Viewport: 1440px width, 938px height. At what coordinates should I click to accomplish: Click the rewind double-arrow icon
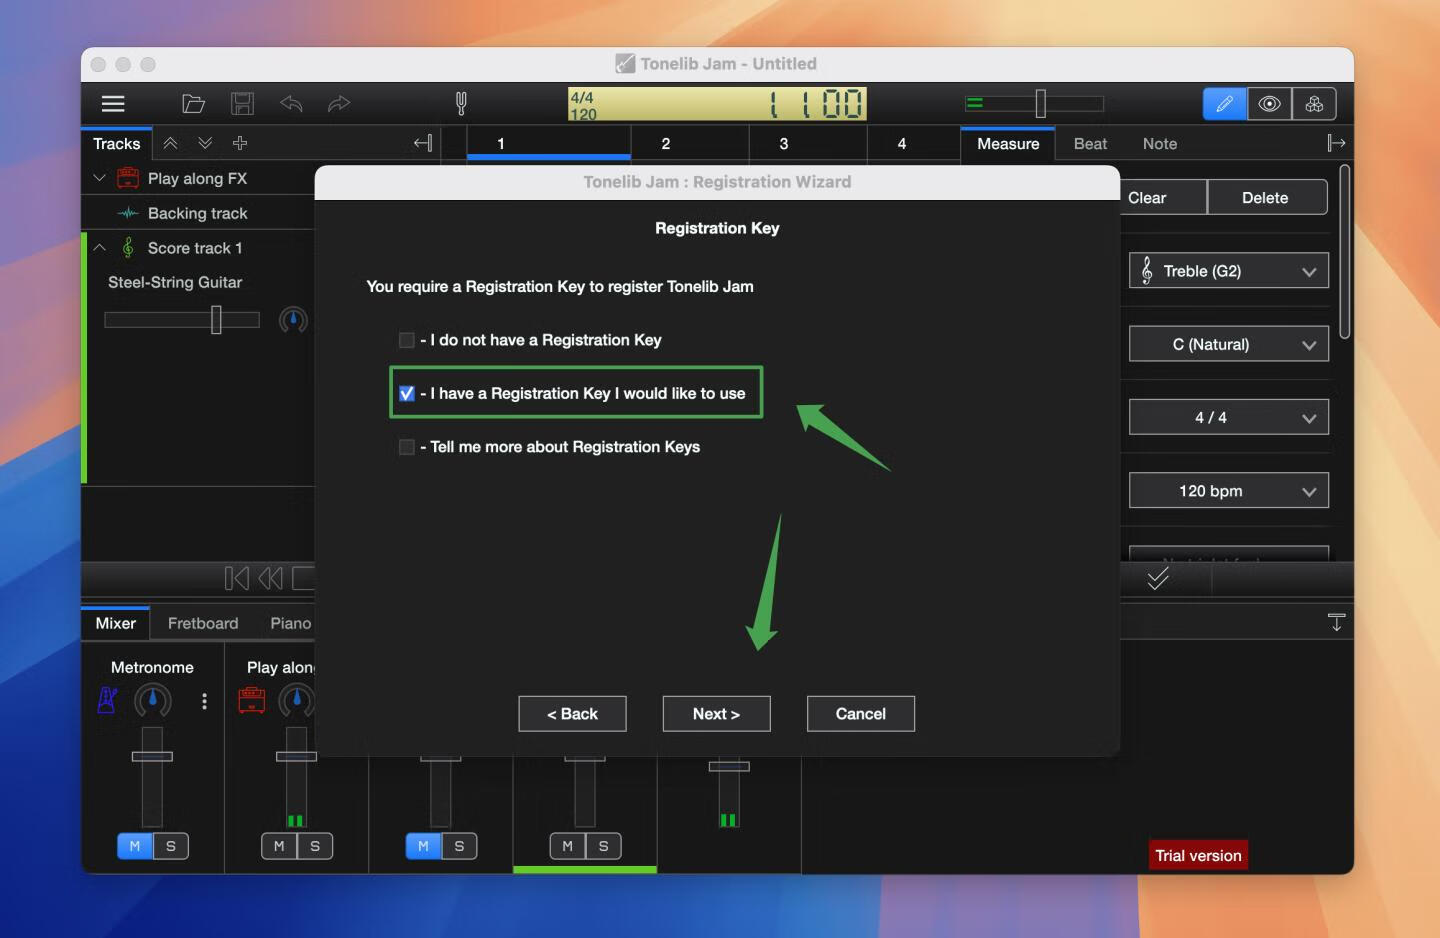[271, 578]
